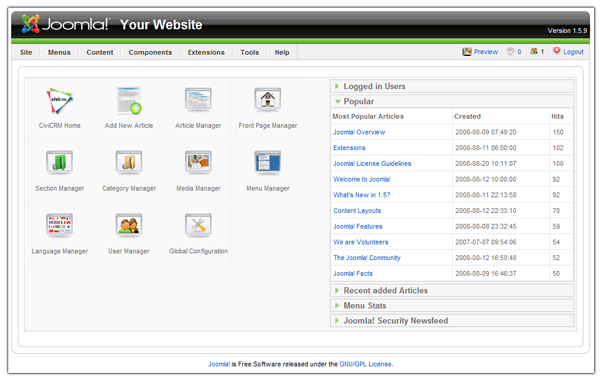Click the Add New Article icon
600x380 pixels.
tap(129, 100)
